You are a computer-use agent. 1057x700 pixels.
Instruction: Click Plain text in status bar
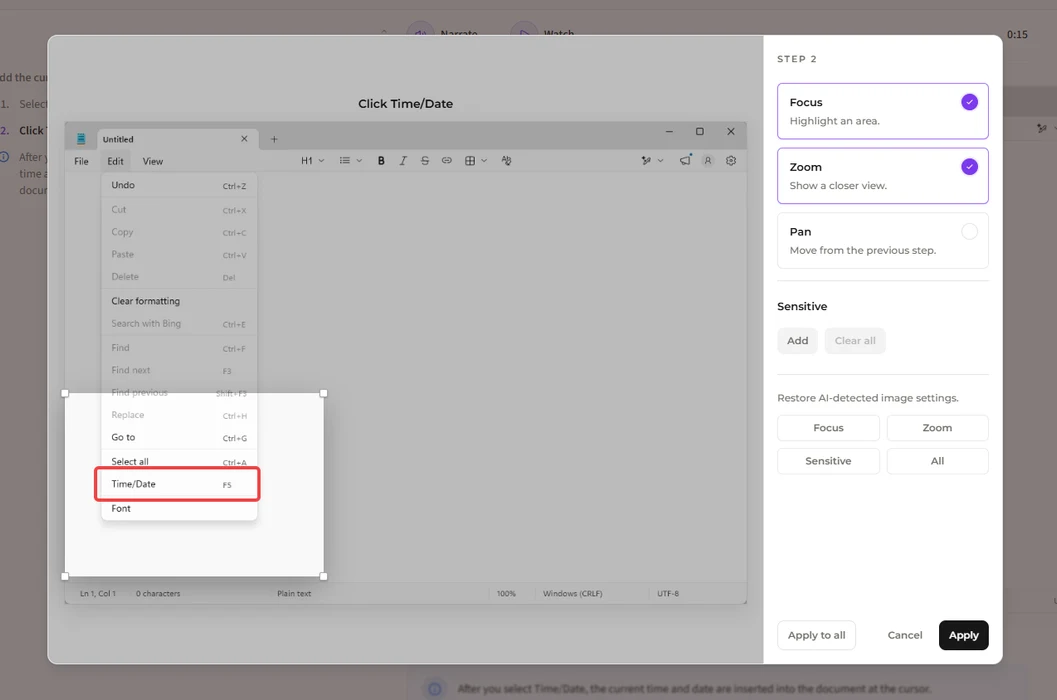tap(294, 593)
